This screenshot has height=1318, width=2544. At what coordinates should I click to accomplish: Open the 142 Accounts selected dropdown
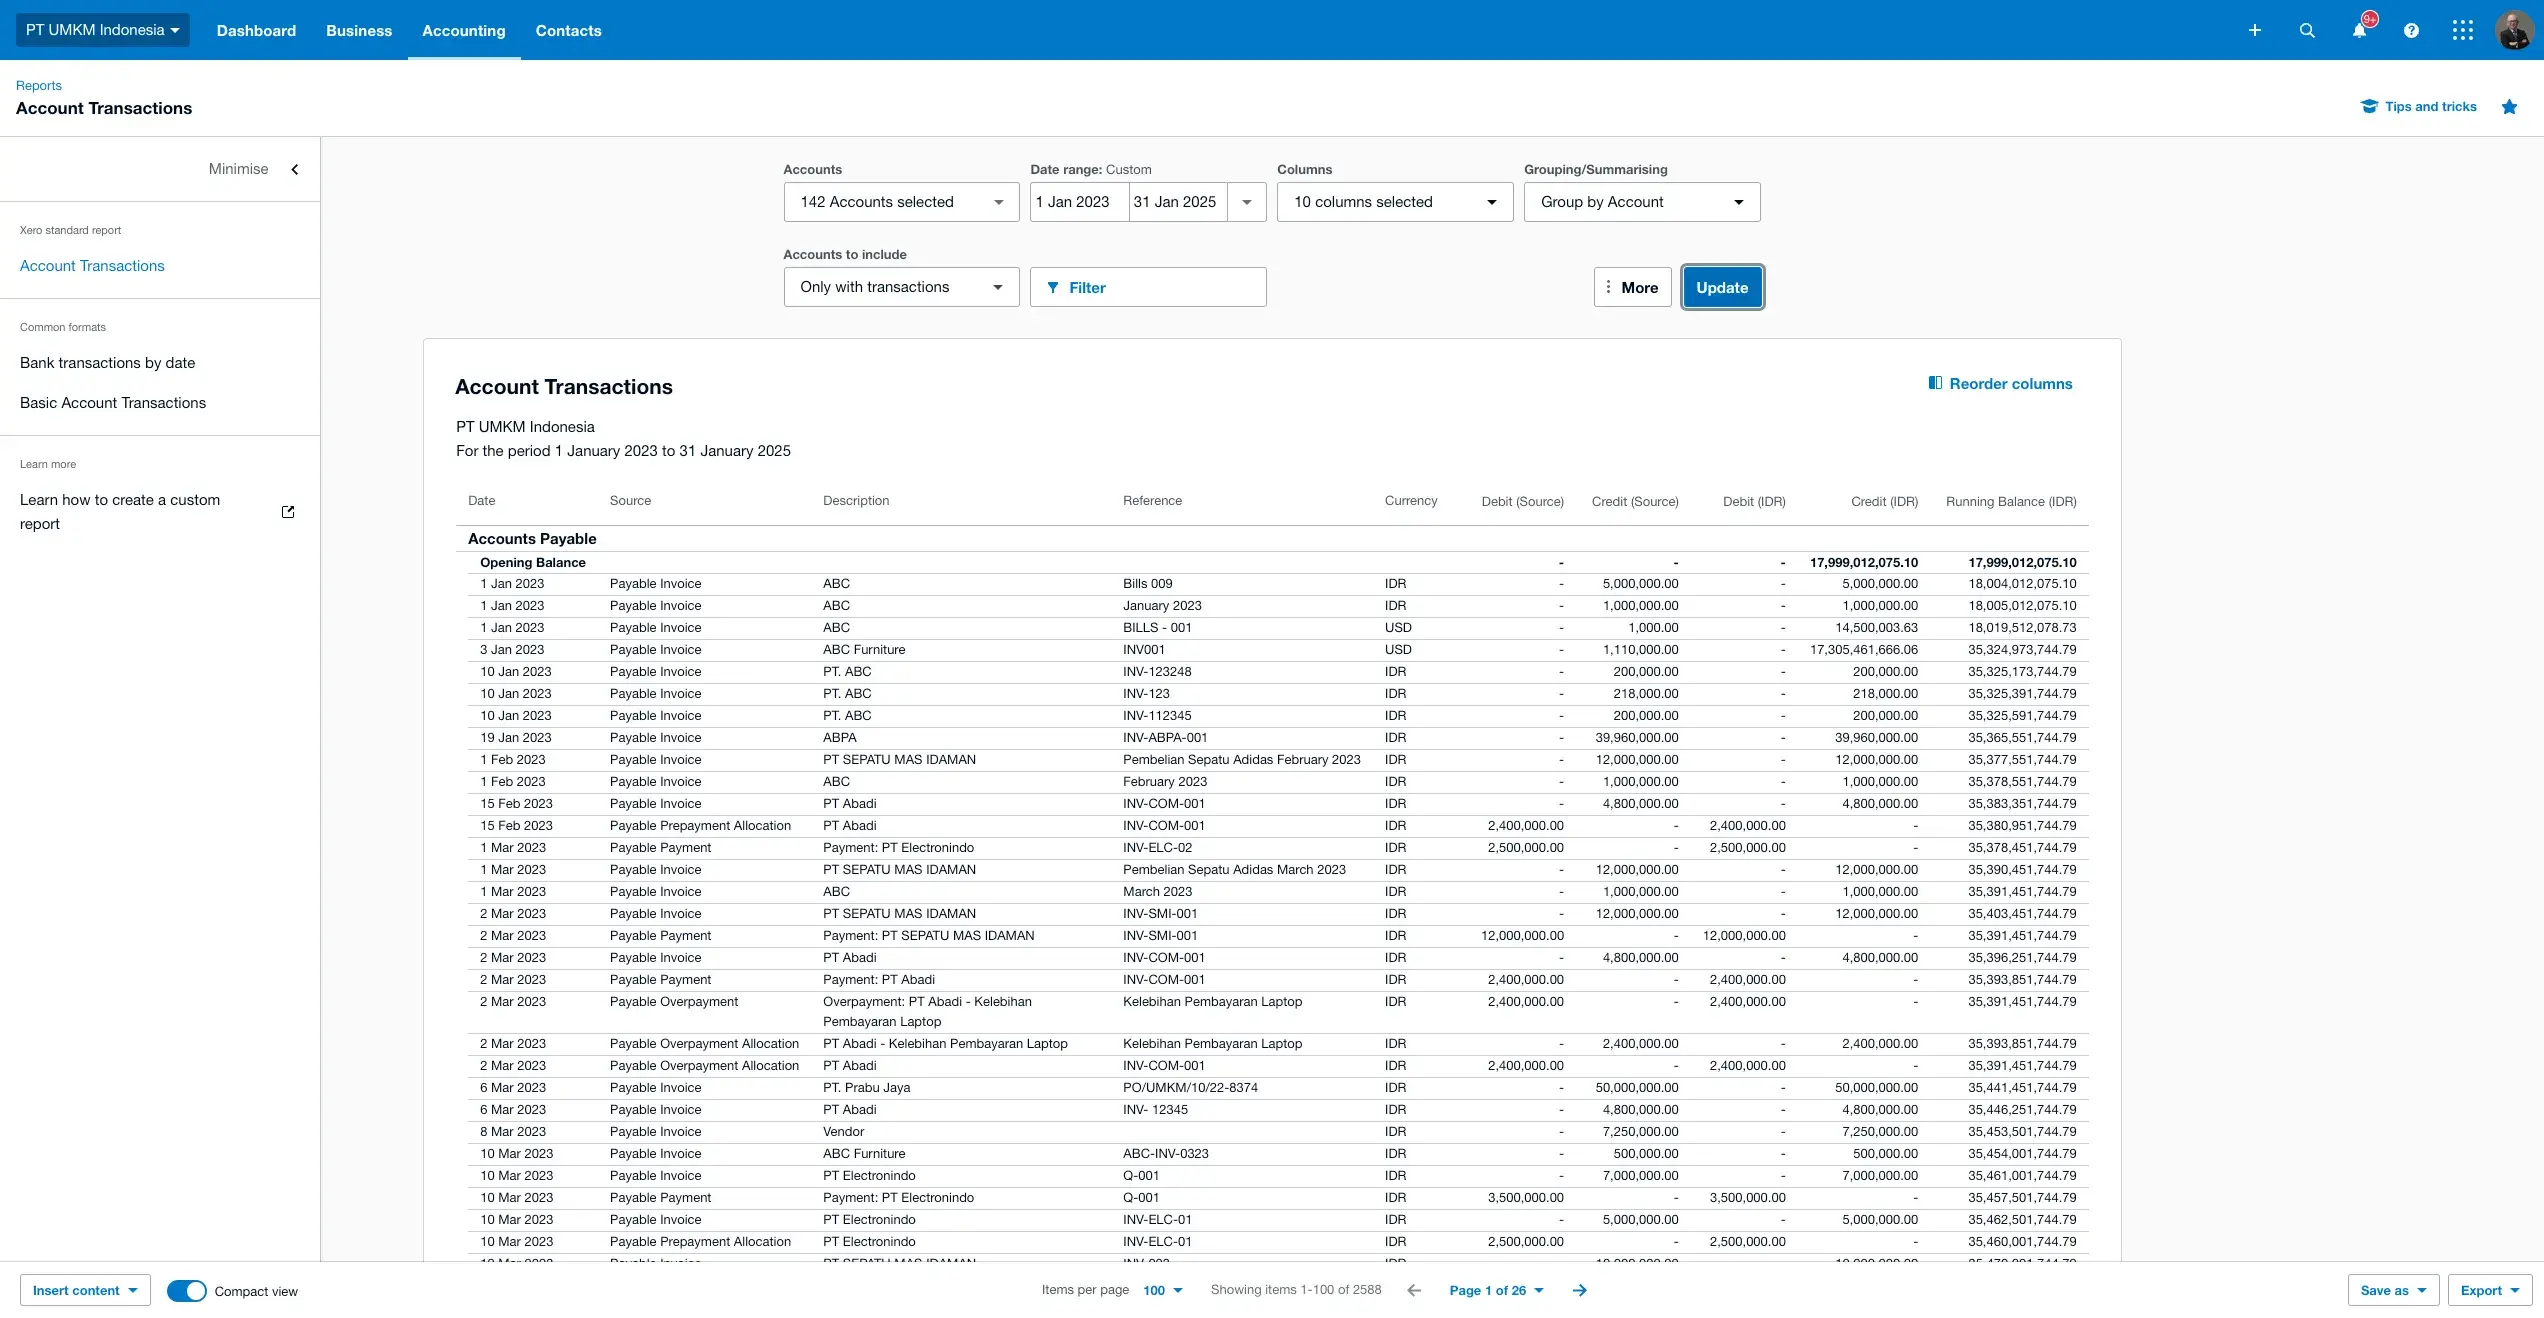900,201
